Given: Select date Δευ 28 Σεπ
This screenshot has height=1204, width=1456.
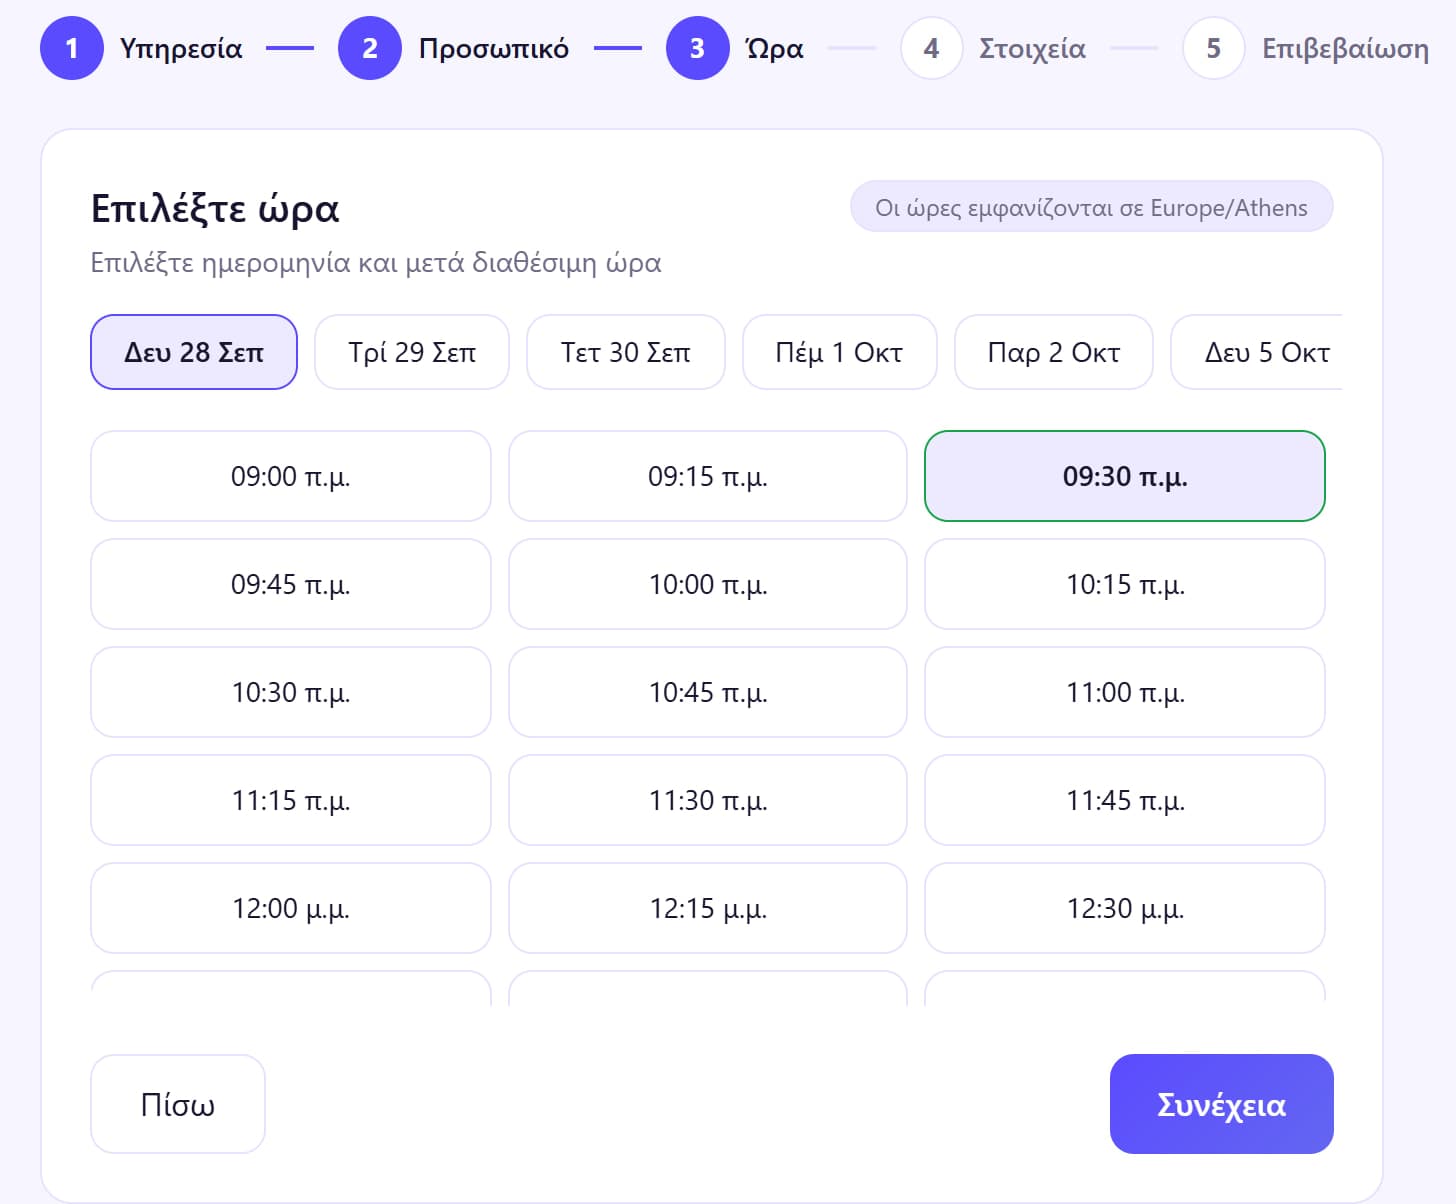Looking at the screenshot, I should click(x=194, y=352).
